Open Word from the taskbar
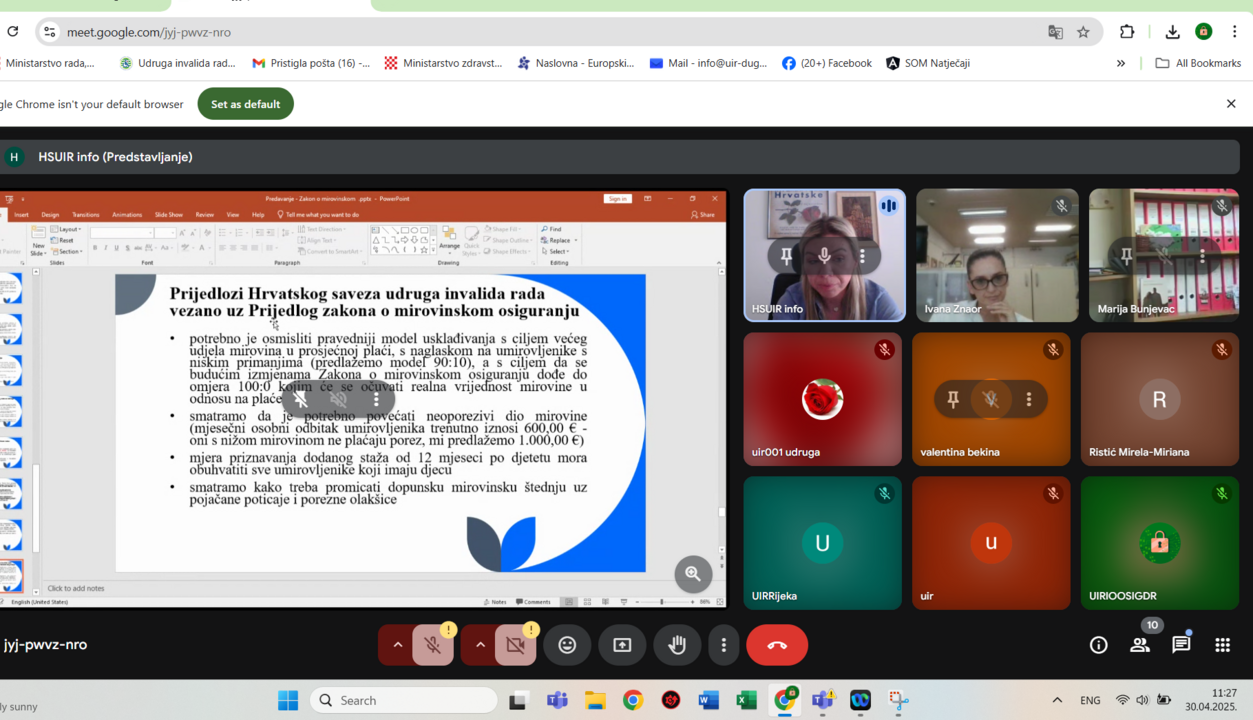 point(709,701)
